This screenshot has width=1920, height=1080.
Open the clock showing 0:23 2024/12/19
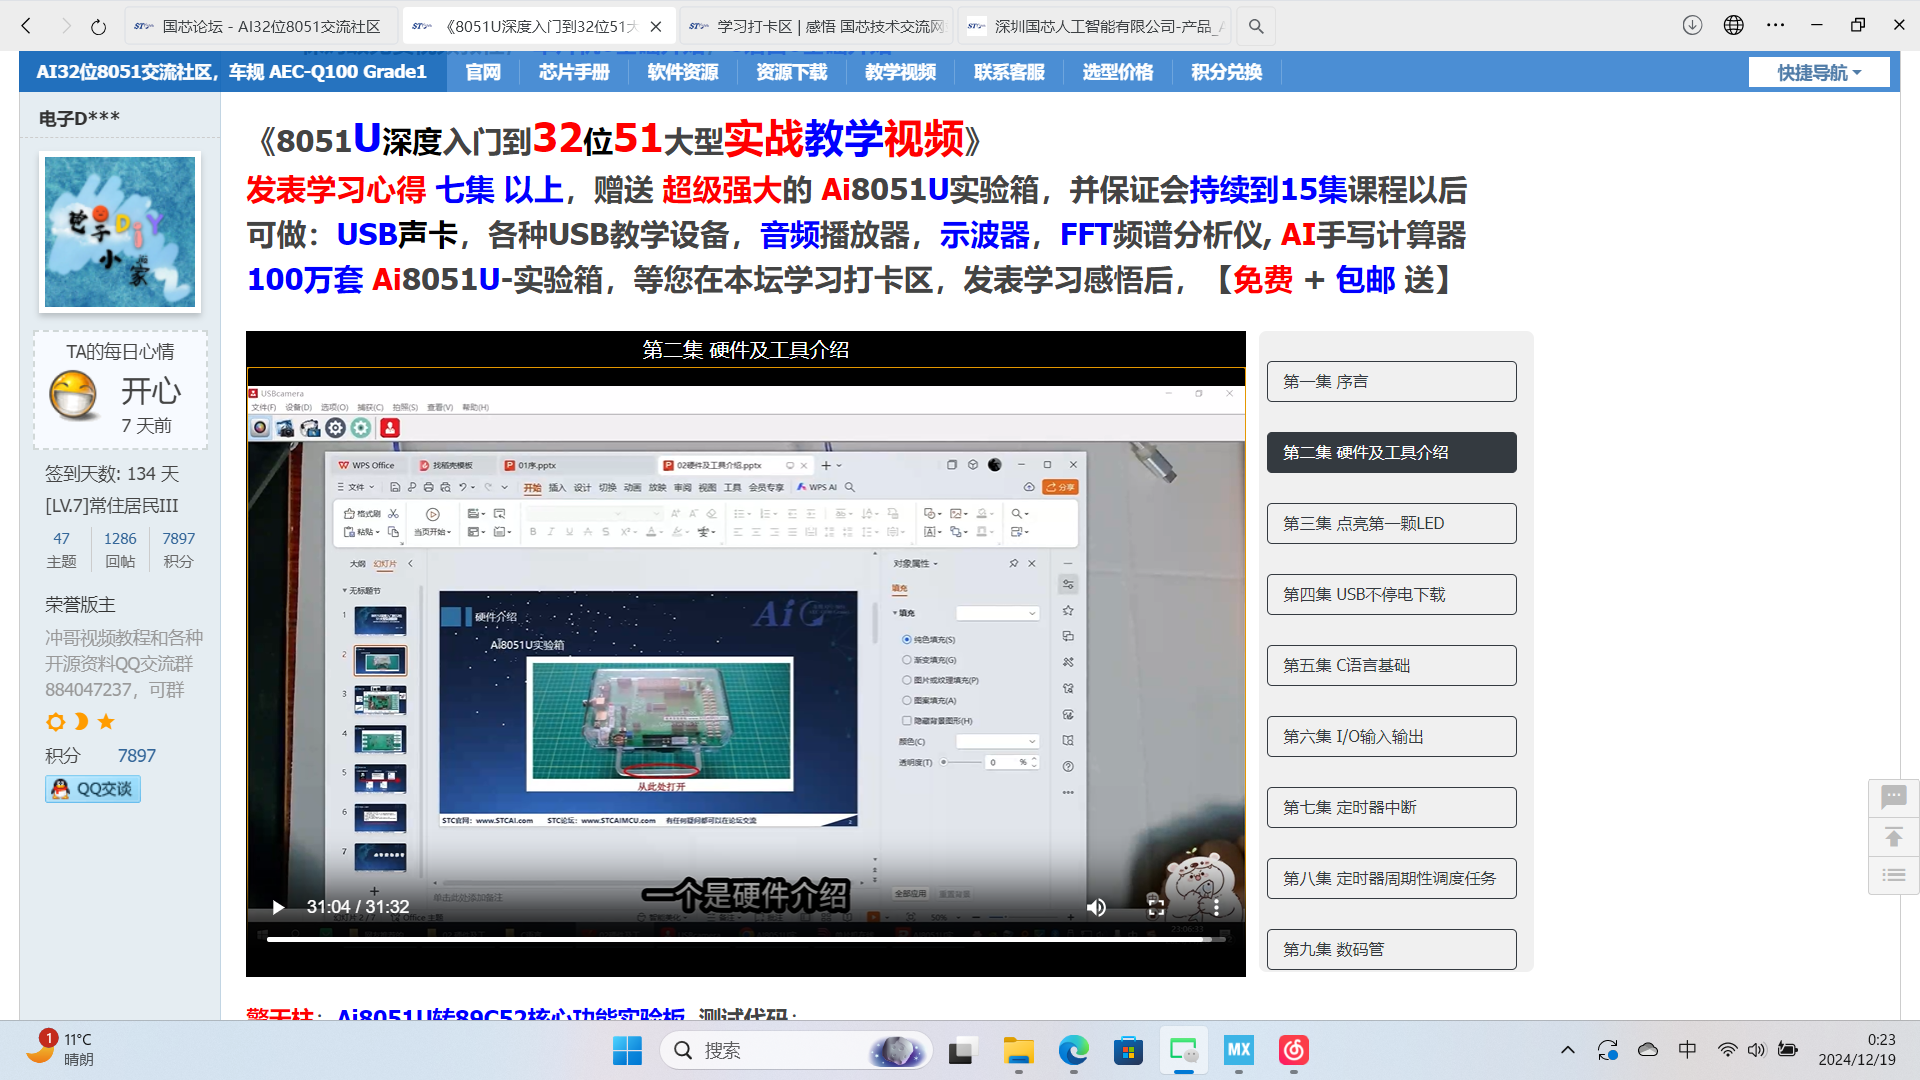[x=1857, y=1049]
